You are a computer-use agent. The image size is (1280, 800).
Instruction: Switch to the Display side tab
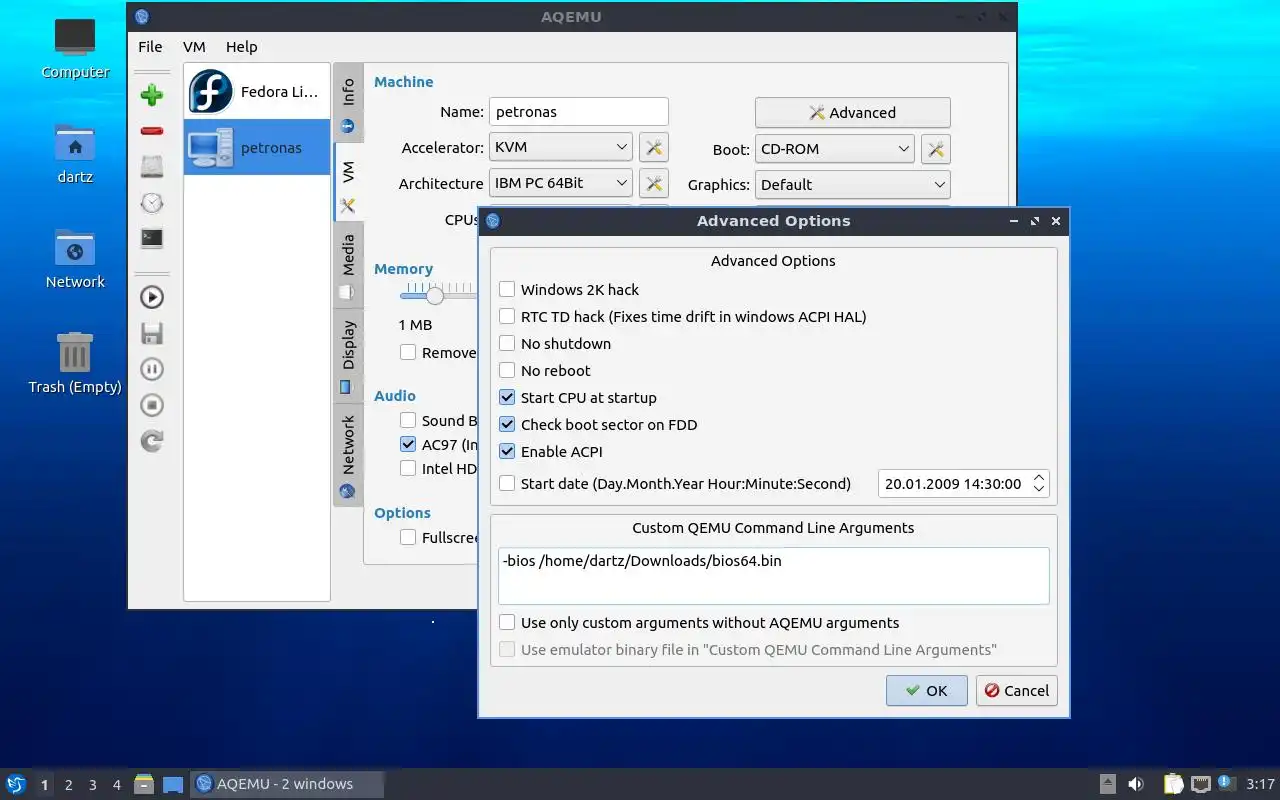[x=348, y=356]
